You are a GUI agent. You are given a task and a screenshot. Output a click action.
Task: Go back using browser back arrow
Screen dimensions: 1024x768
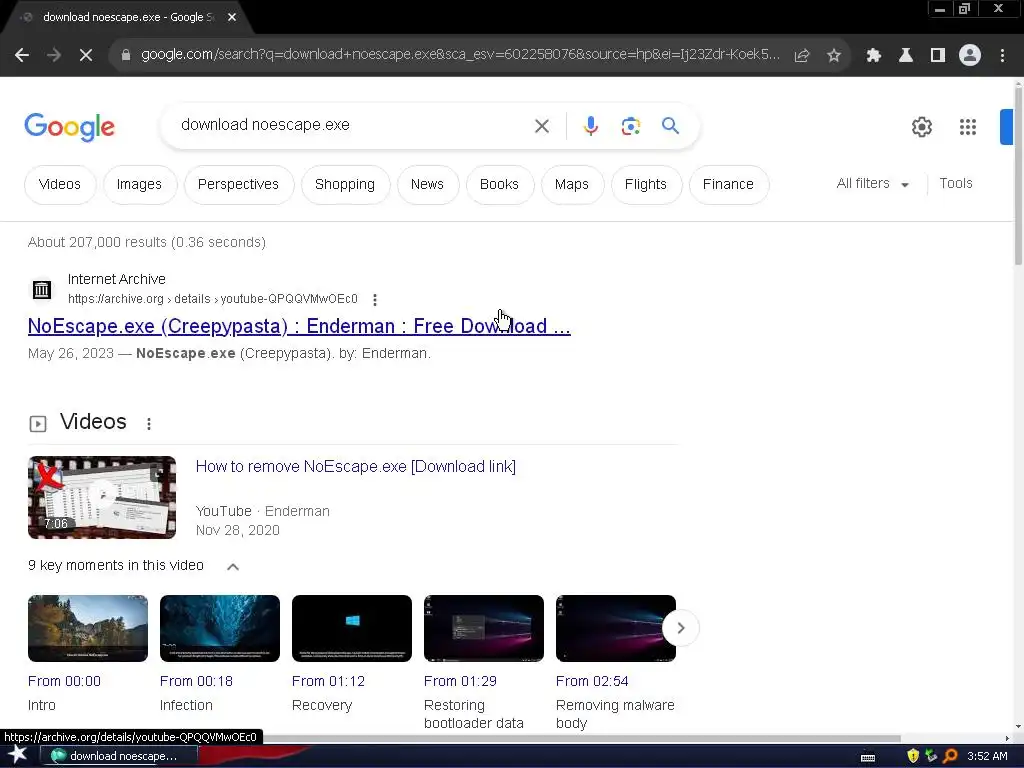pyautogui.click(x=22, y=56)
